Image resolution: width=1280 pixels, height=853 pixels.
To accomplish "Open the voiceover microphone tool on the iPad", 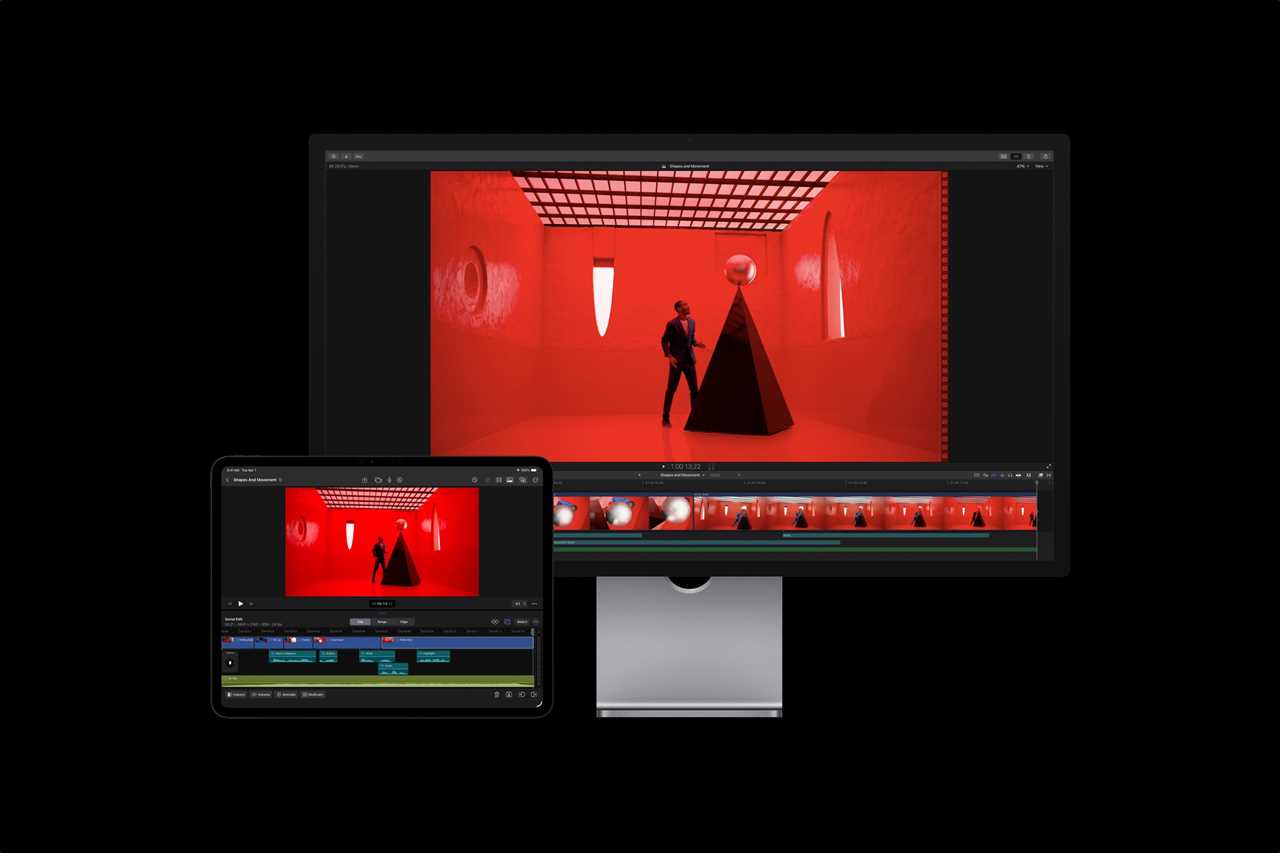I will click(390, 479).
